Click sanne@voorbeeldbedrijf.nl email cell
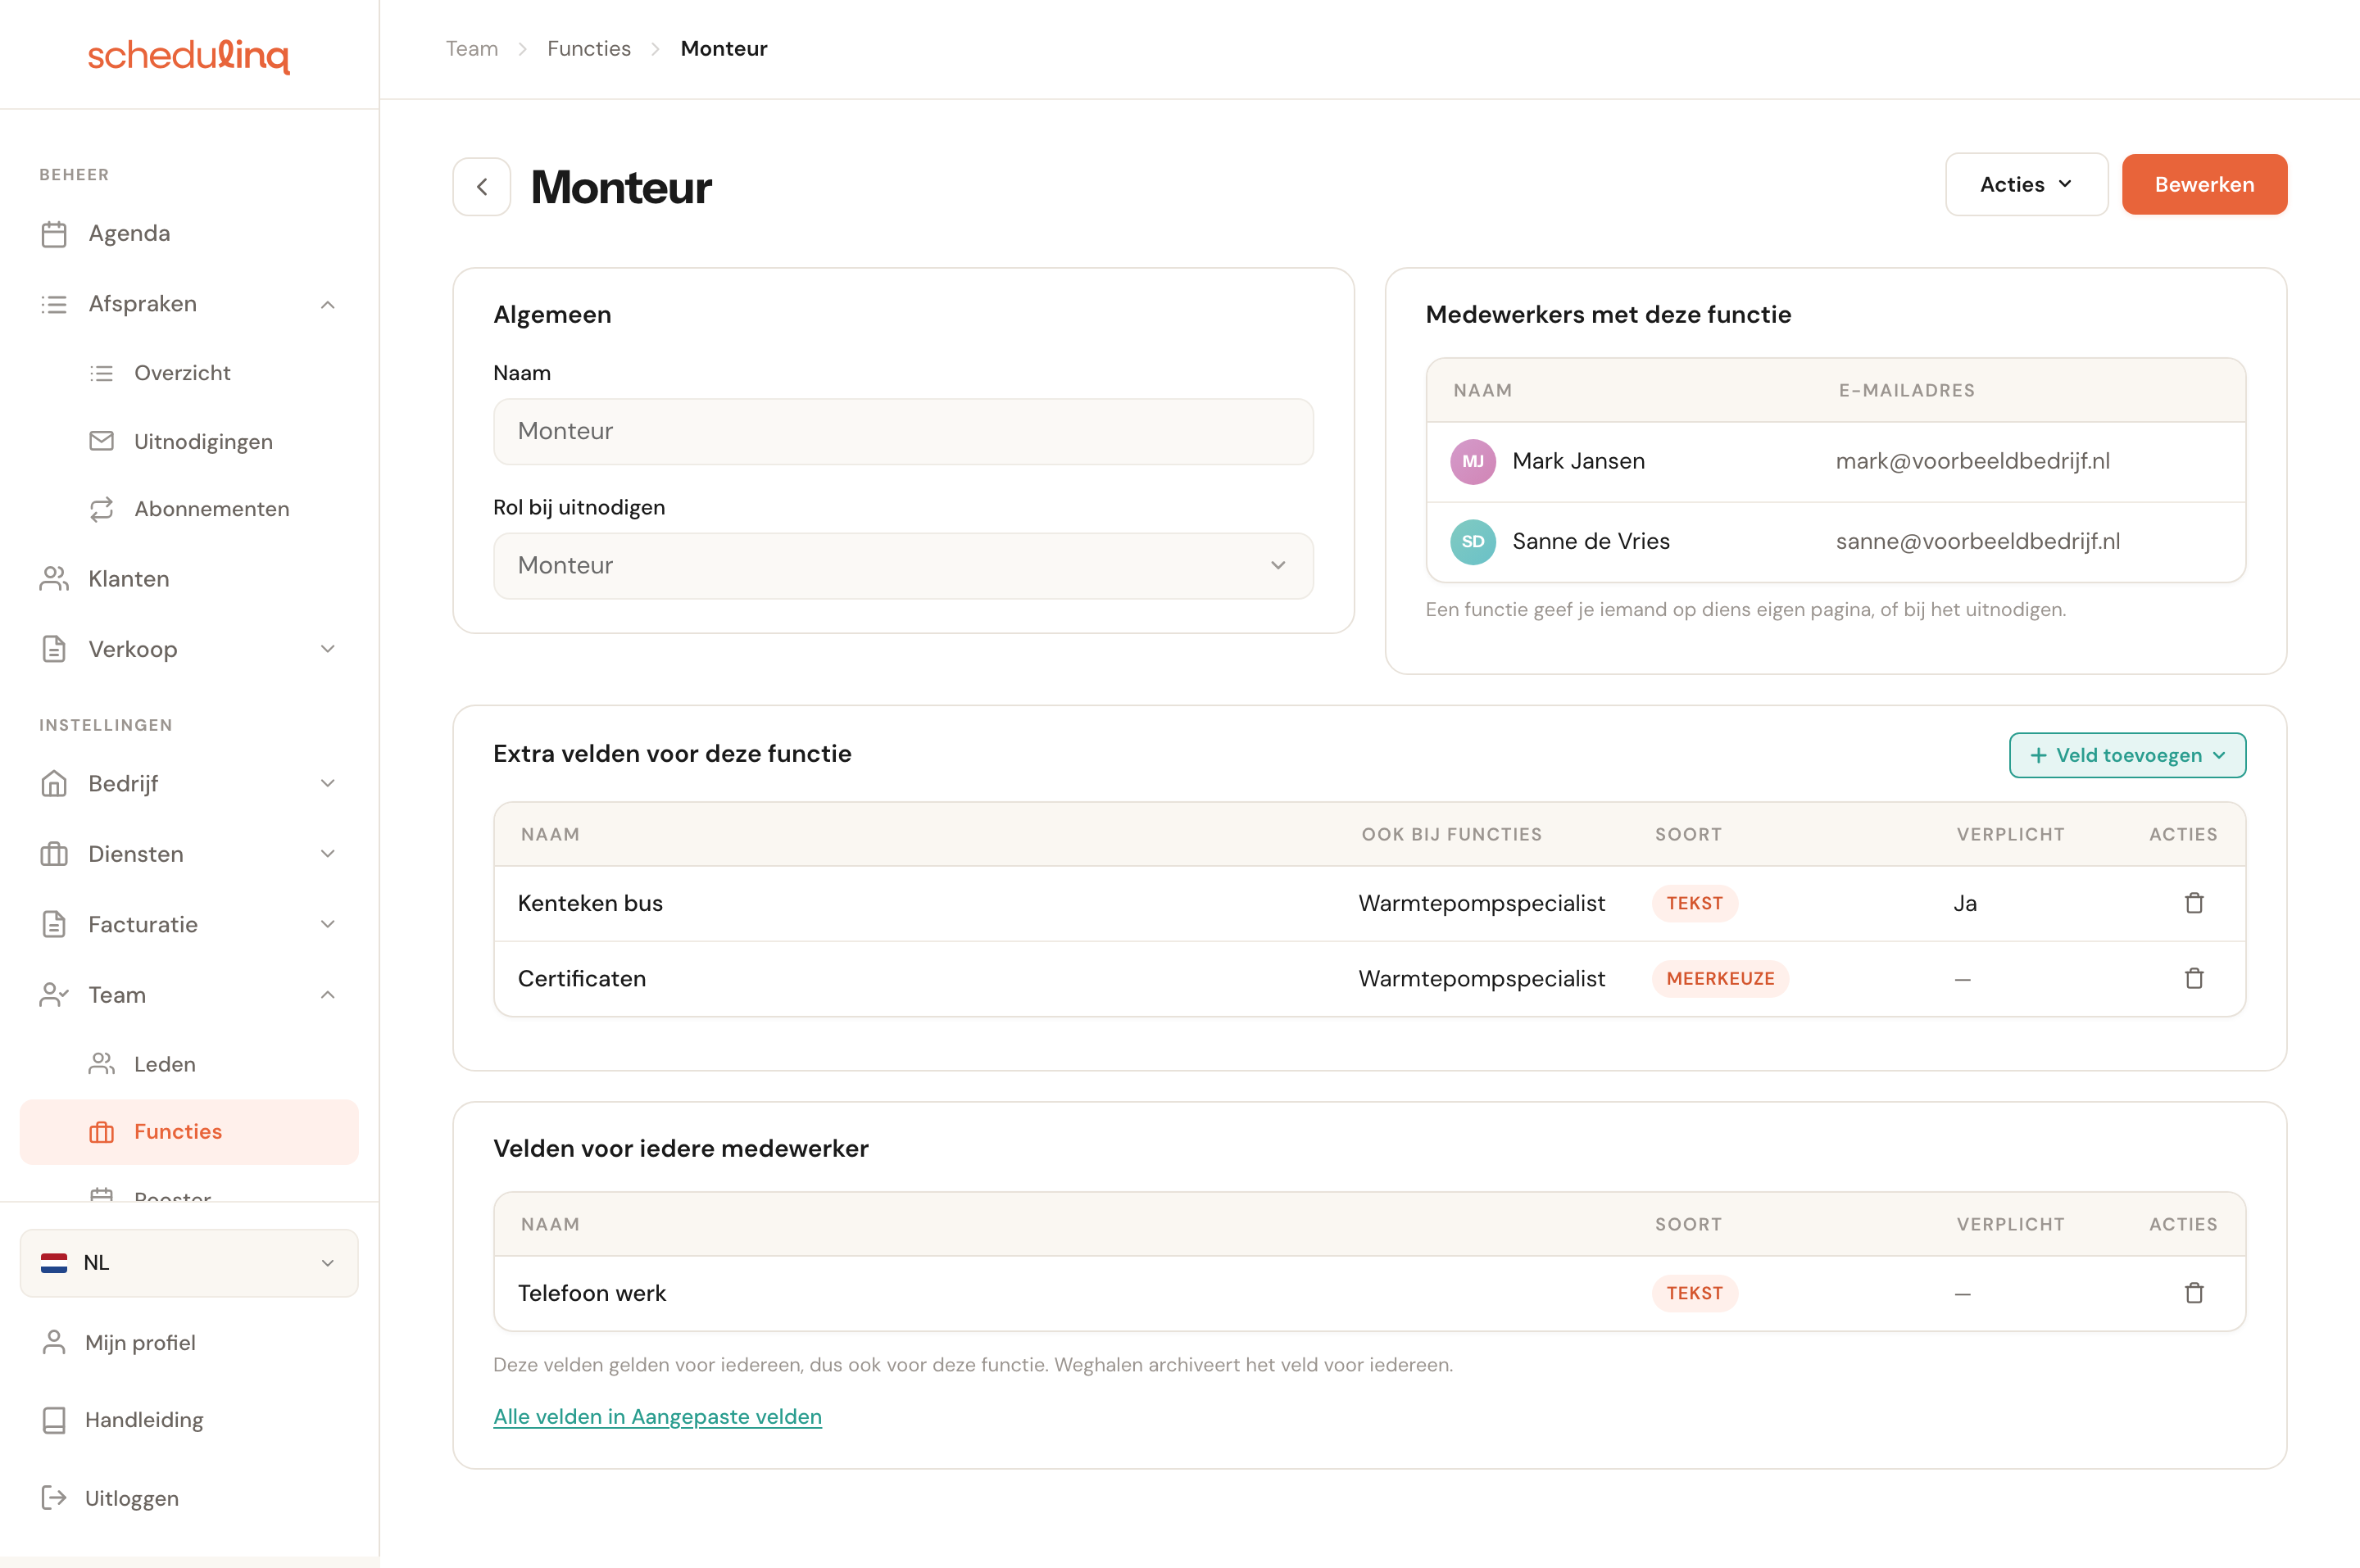 tap(1977, 541)
